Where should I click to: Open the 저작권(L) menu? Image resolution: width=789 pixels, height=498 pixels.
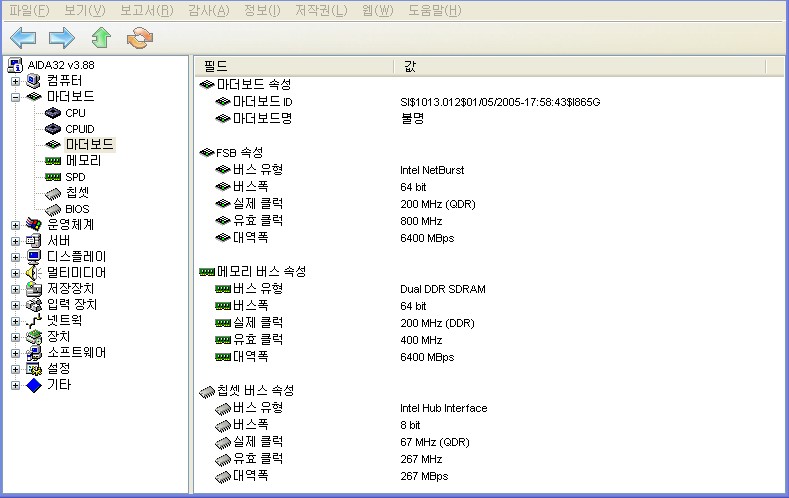click(x=321, y=10)
